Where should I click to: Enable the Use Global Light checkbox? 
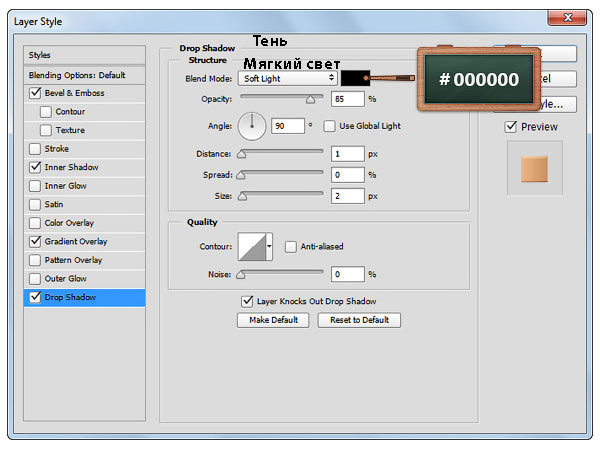click(329, 126)
